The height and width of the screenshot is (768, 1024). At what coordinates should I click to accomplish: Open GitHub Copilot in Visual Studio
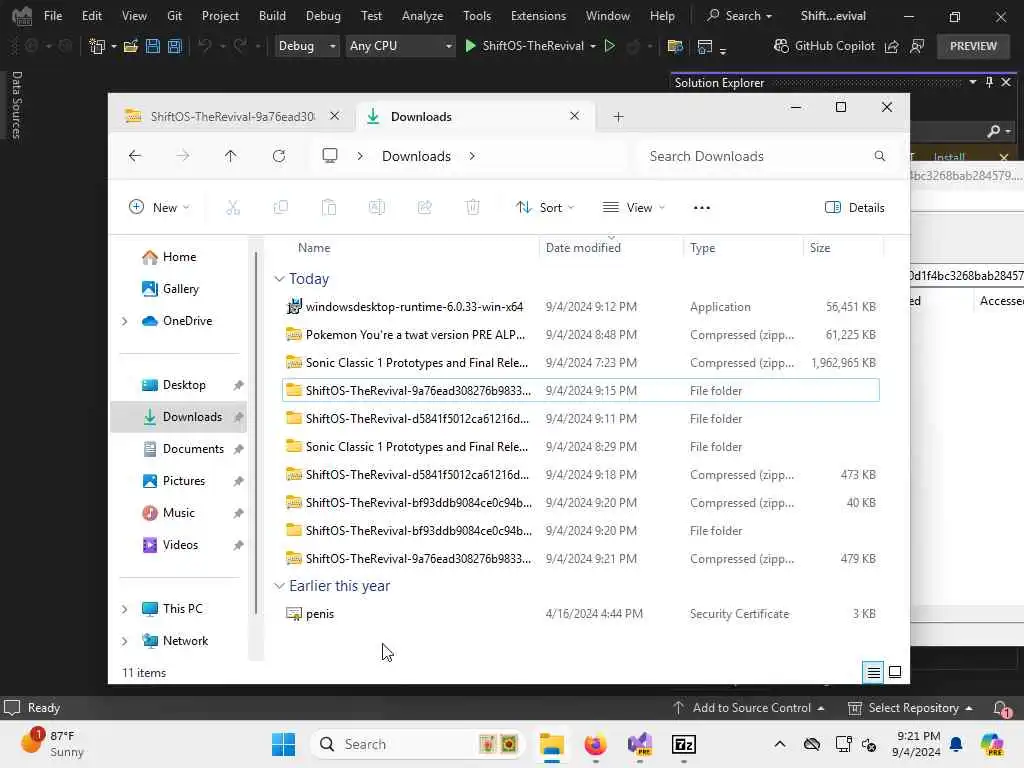click(x=824, y=46)
